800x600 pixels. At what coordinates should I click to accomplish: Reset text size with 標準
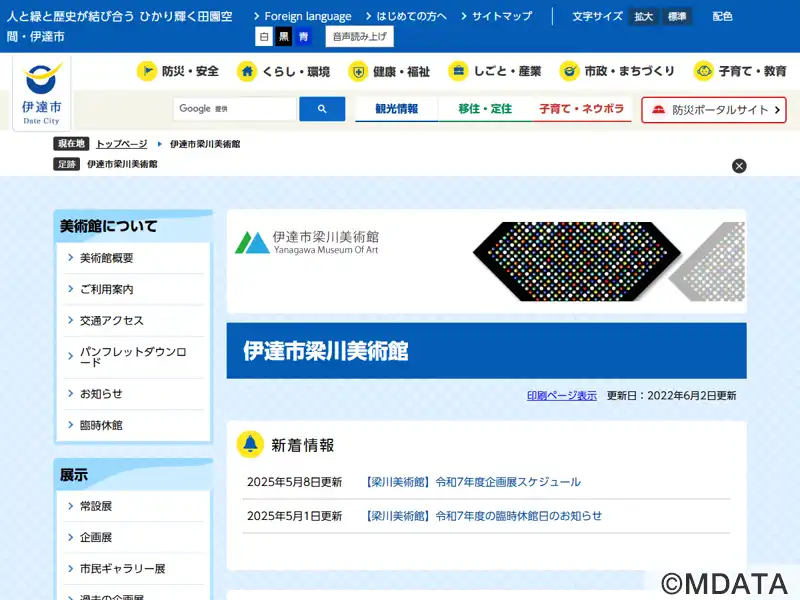click(x=677, y=17)
